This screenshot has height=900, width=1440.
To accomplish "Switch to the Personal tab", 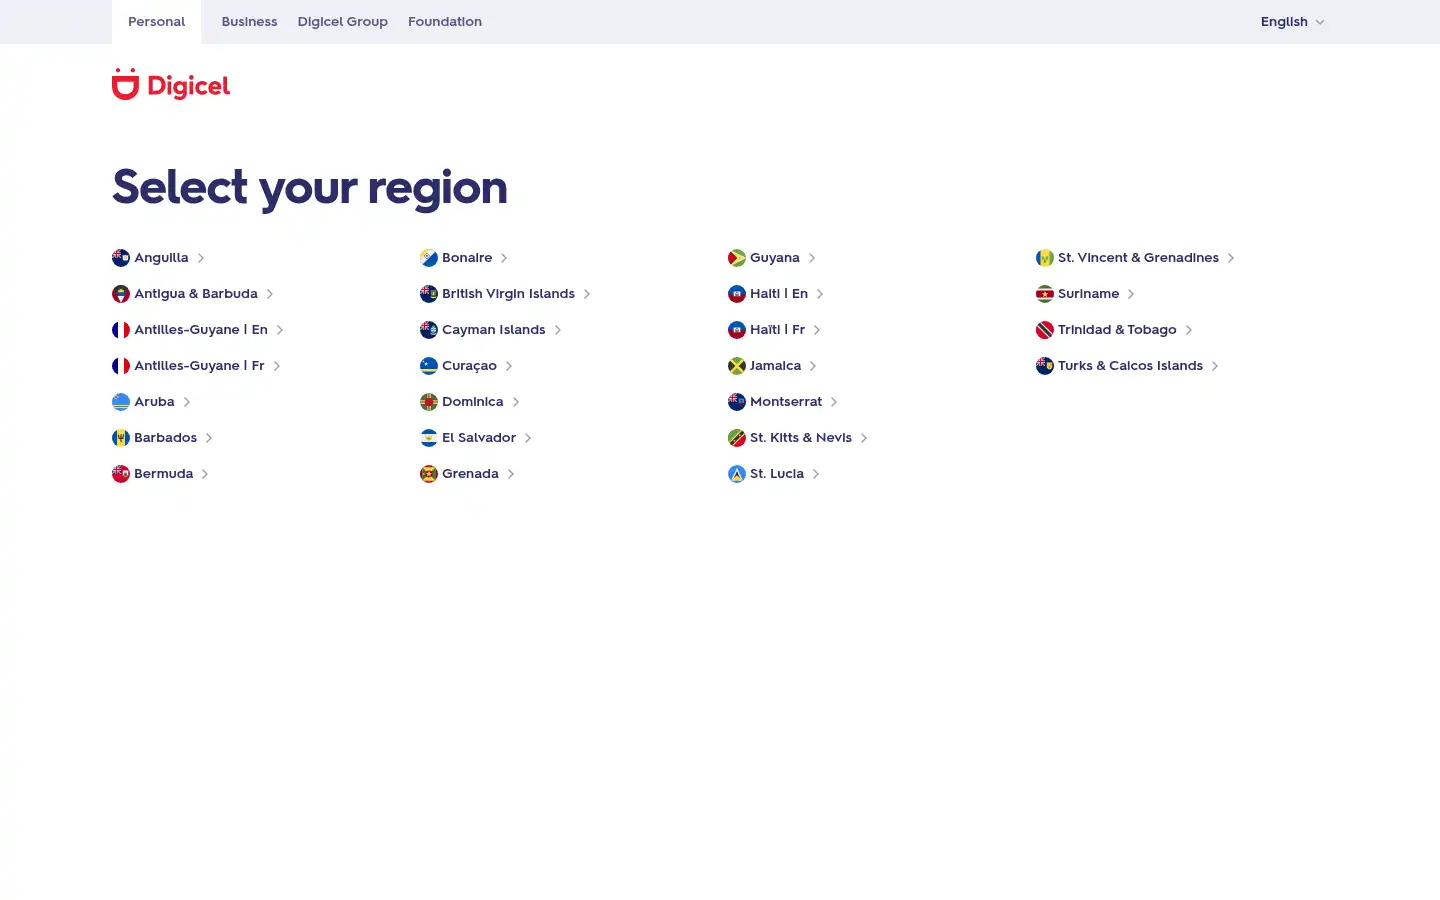I will coord(156,22).
